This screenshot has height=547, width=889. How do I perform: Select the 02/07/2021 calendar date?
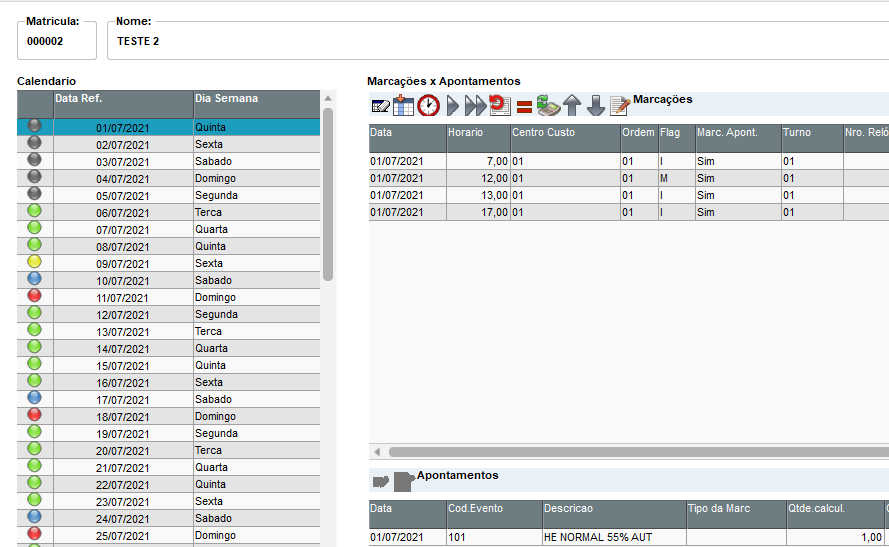pos(124,145)
